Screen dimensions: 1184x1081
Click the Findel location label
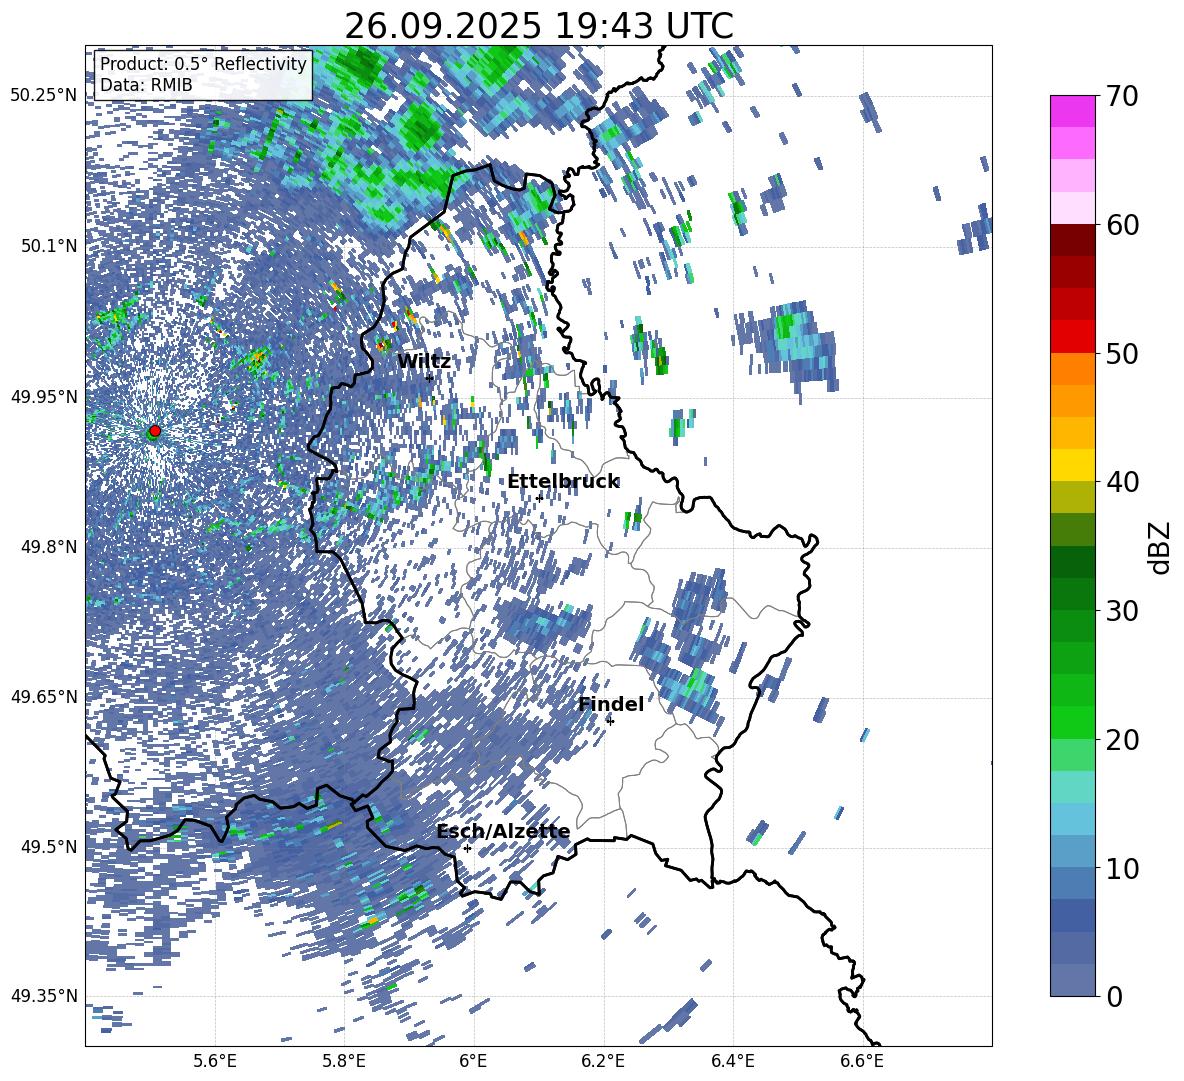[611, 704]
